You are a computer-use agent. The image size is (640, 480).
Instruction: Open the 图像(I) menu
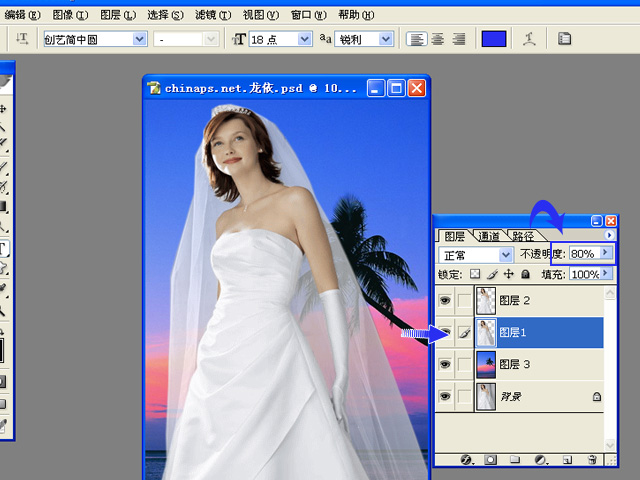[x=70, y=15]
